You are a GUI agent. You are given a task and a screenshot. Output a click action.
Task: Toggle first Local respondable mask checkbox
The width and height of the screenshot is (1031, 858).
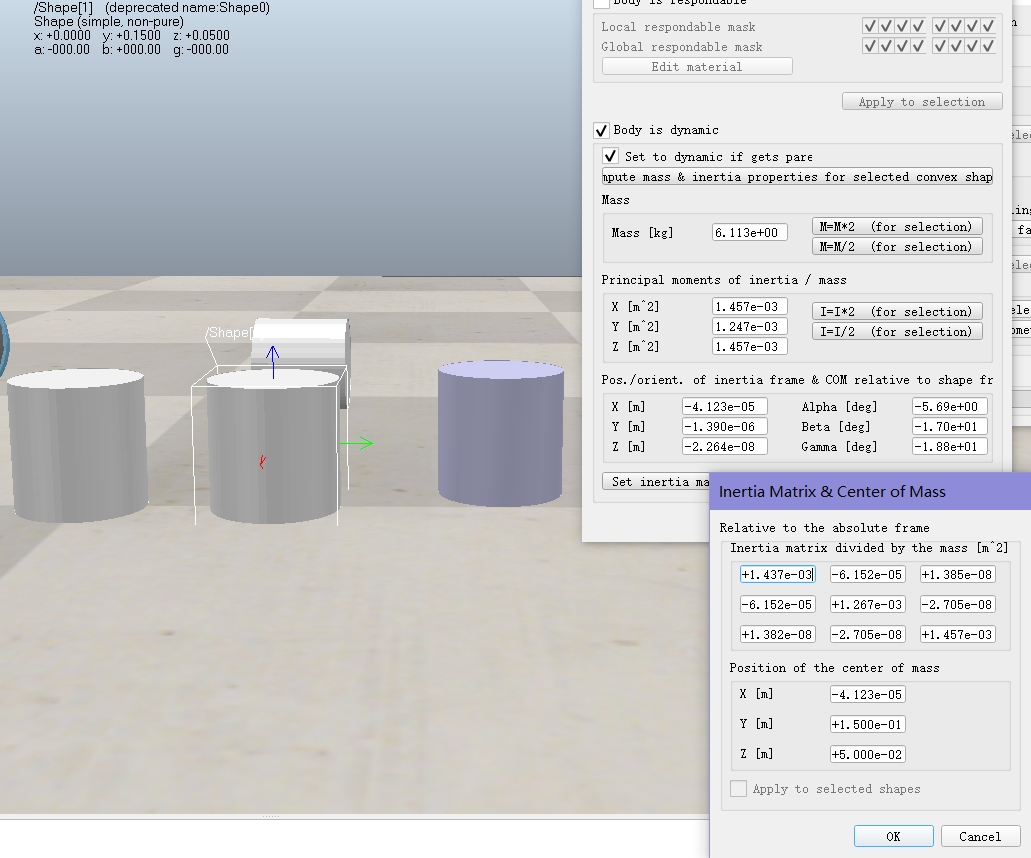coord(870,26)
